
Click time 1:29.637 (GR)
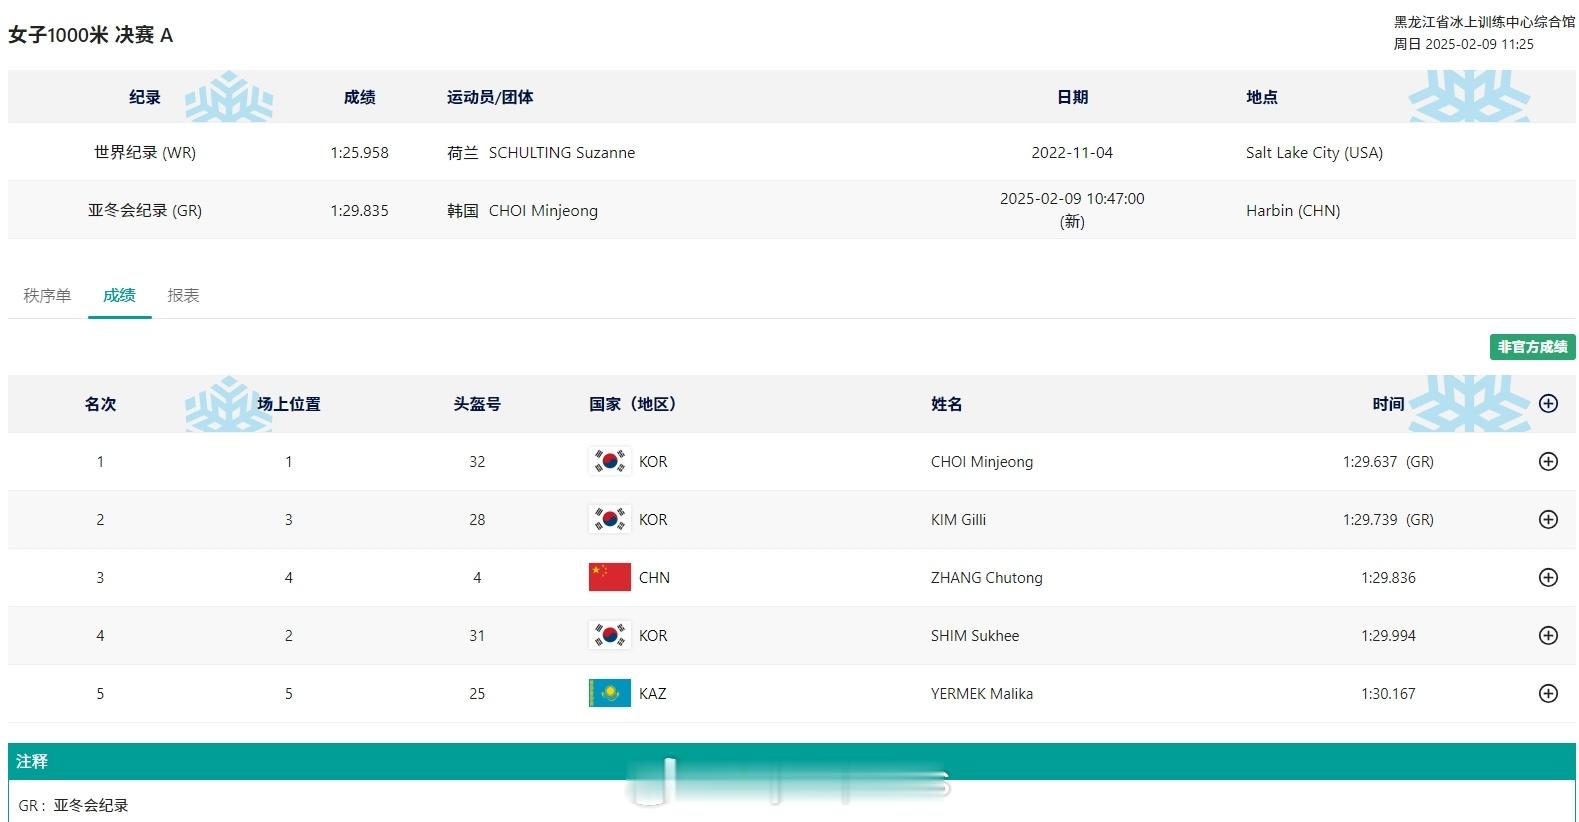pos(1388,461)
